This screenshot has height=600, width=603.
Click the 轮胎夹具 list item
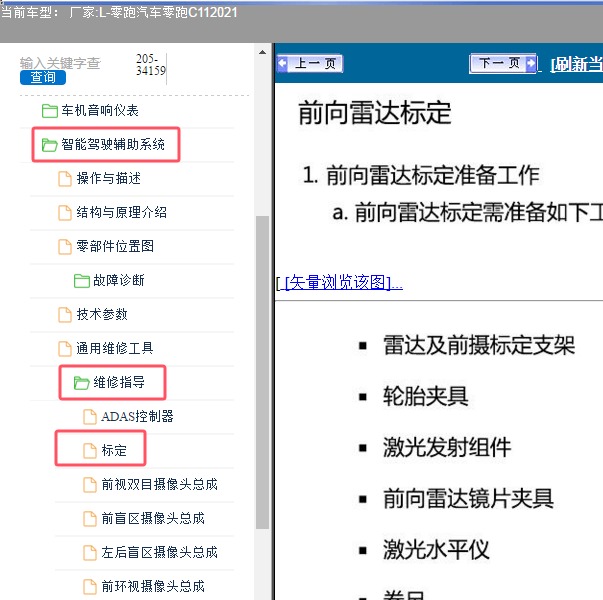425,396
